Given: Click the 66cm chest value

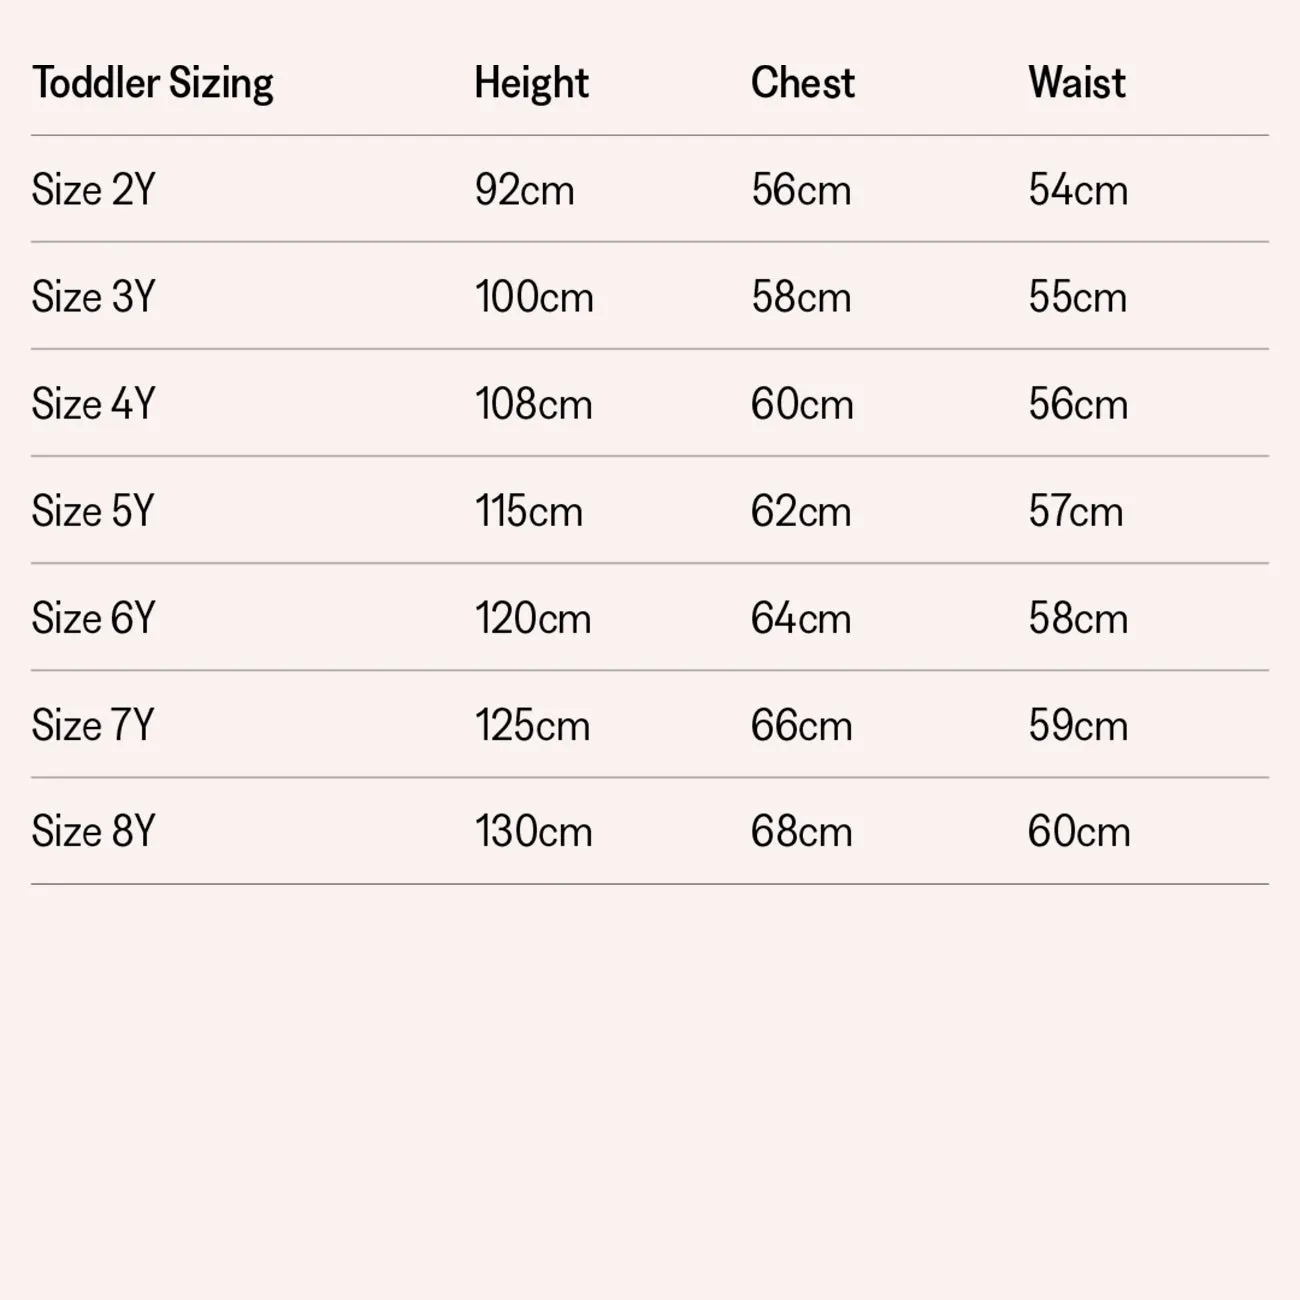Looking at the screenshot, I should point(801,725).
